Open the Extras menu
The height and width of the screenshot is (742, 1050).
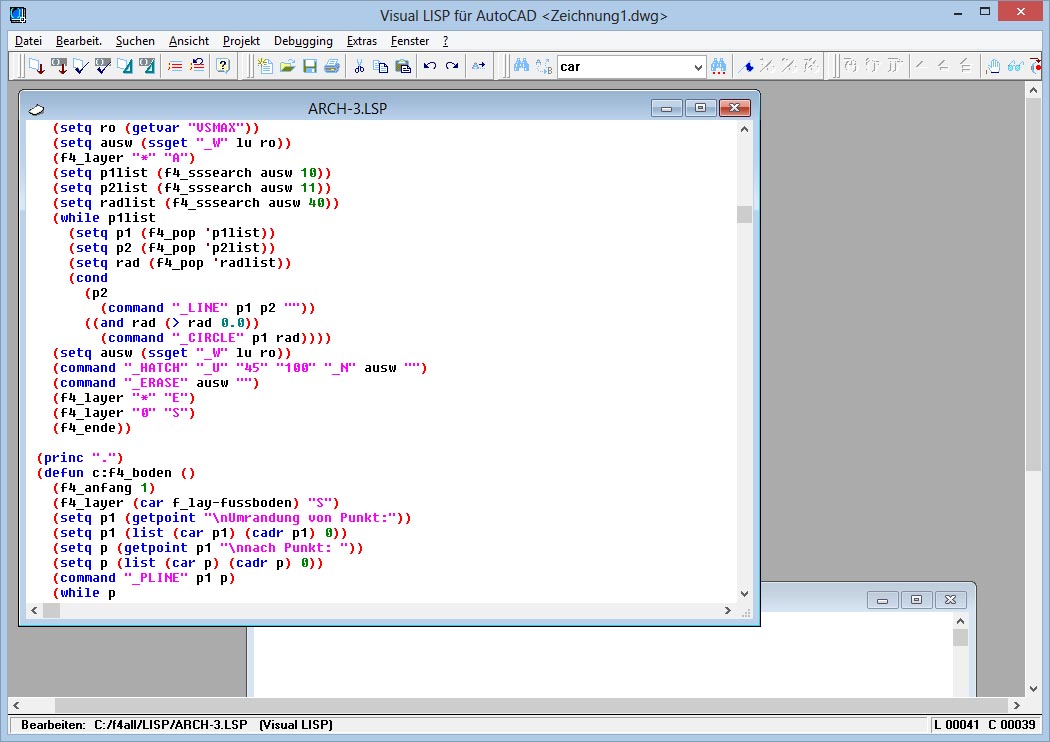[361, 41]
